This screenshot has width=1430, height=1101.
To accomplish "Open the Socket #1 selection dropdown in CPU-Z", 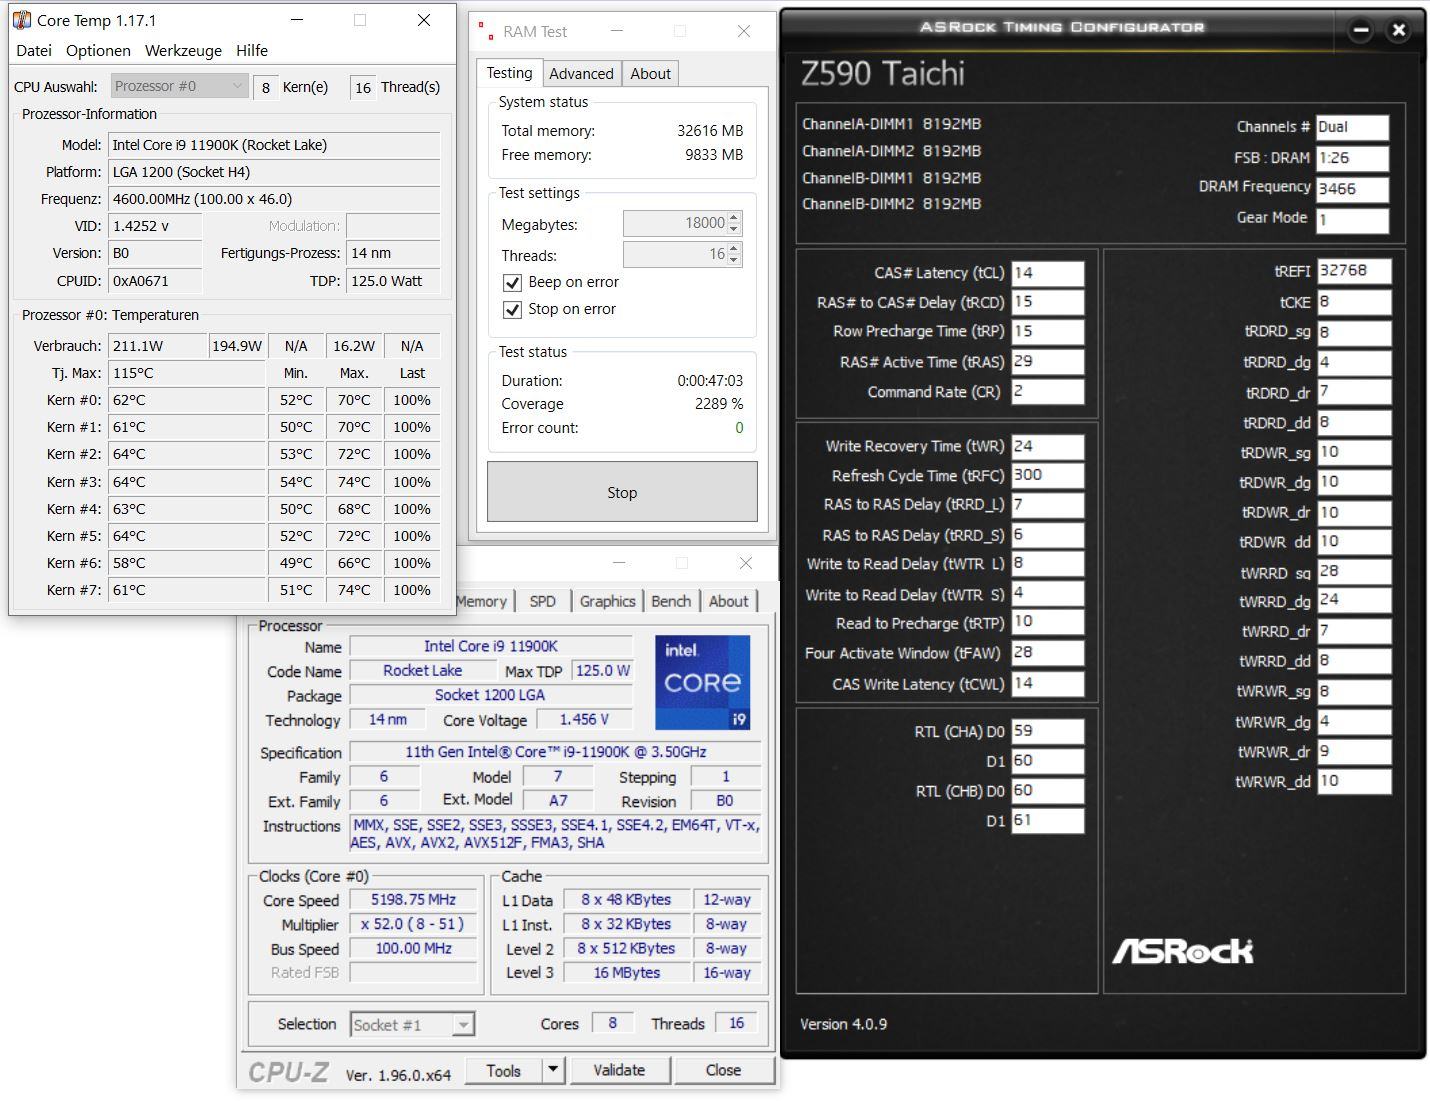I will point(412,1025).
